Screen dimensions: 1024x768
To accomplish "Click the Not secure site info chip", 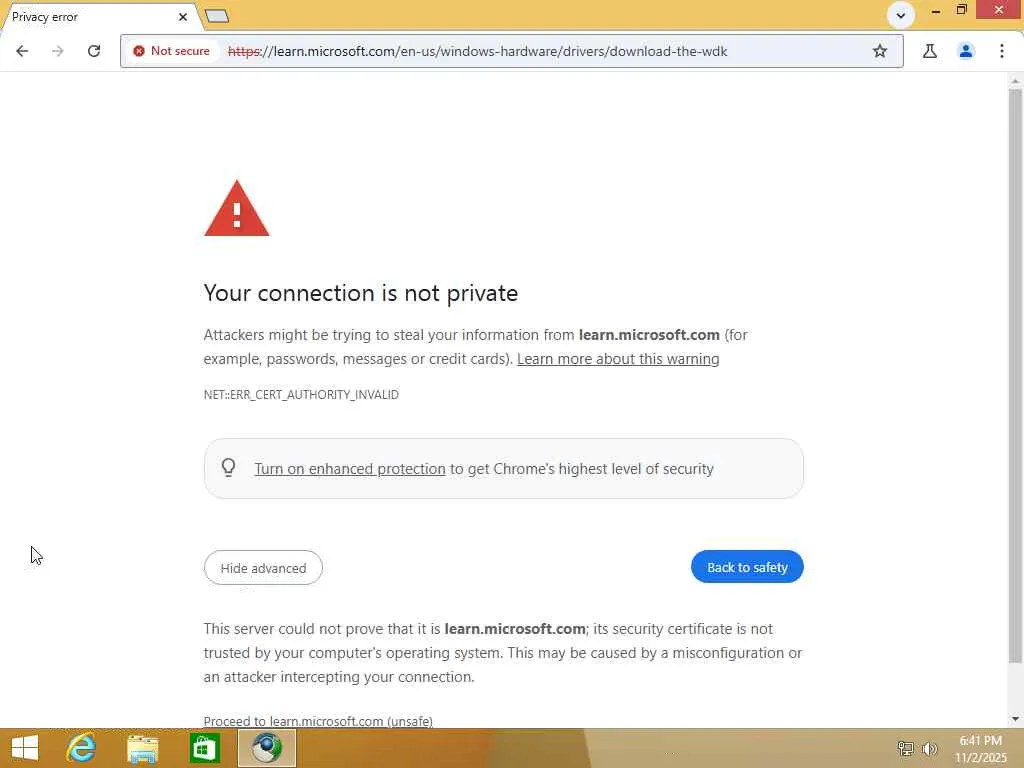I will point(172,51).
